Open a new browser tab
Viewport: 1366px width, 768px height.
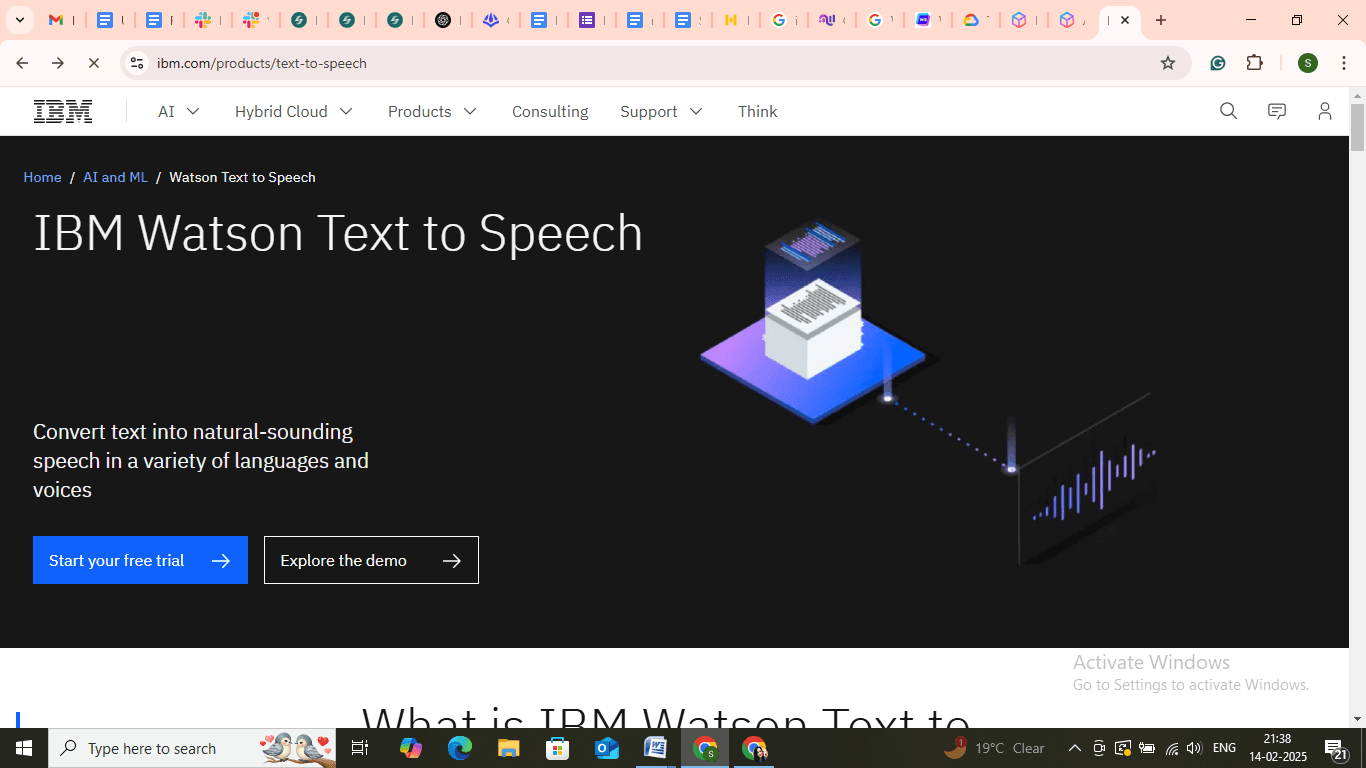click(x=1161, y=20)
